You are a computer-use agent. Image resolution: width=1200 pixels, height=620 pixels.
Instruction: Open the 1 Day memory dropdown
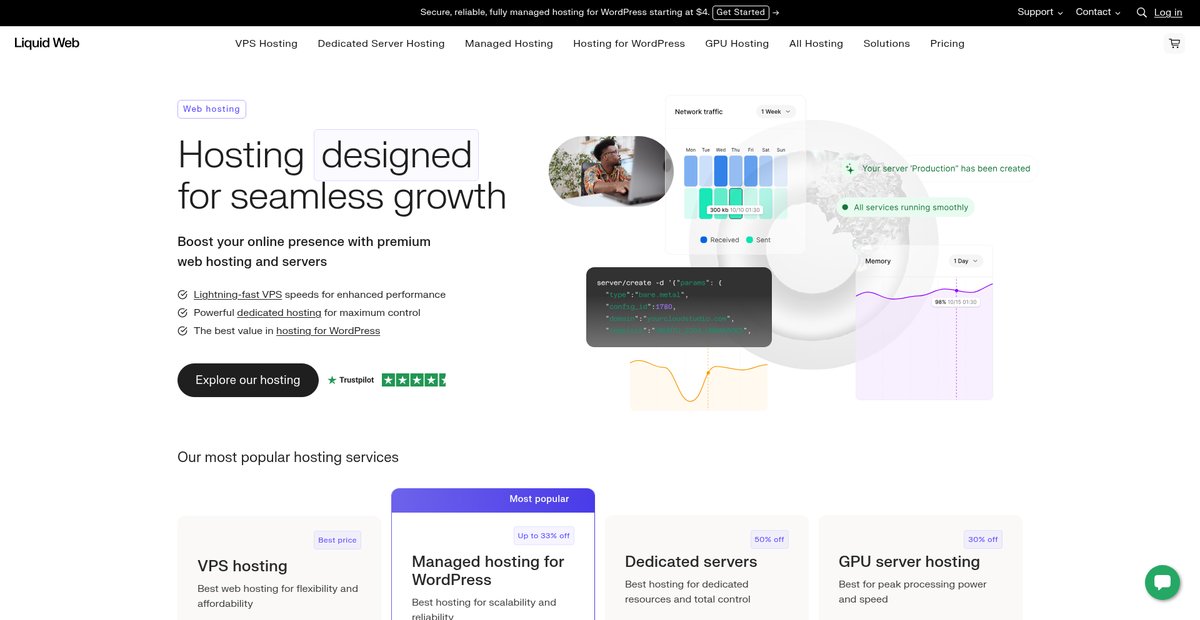pyautogui.click(x=965, y=261)
